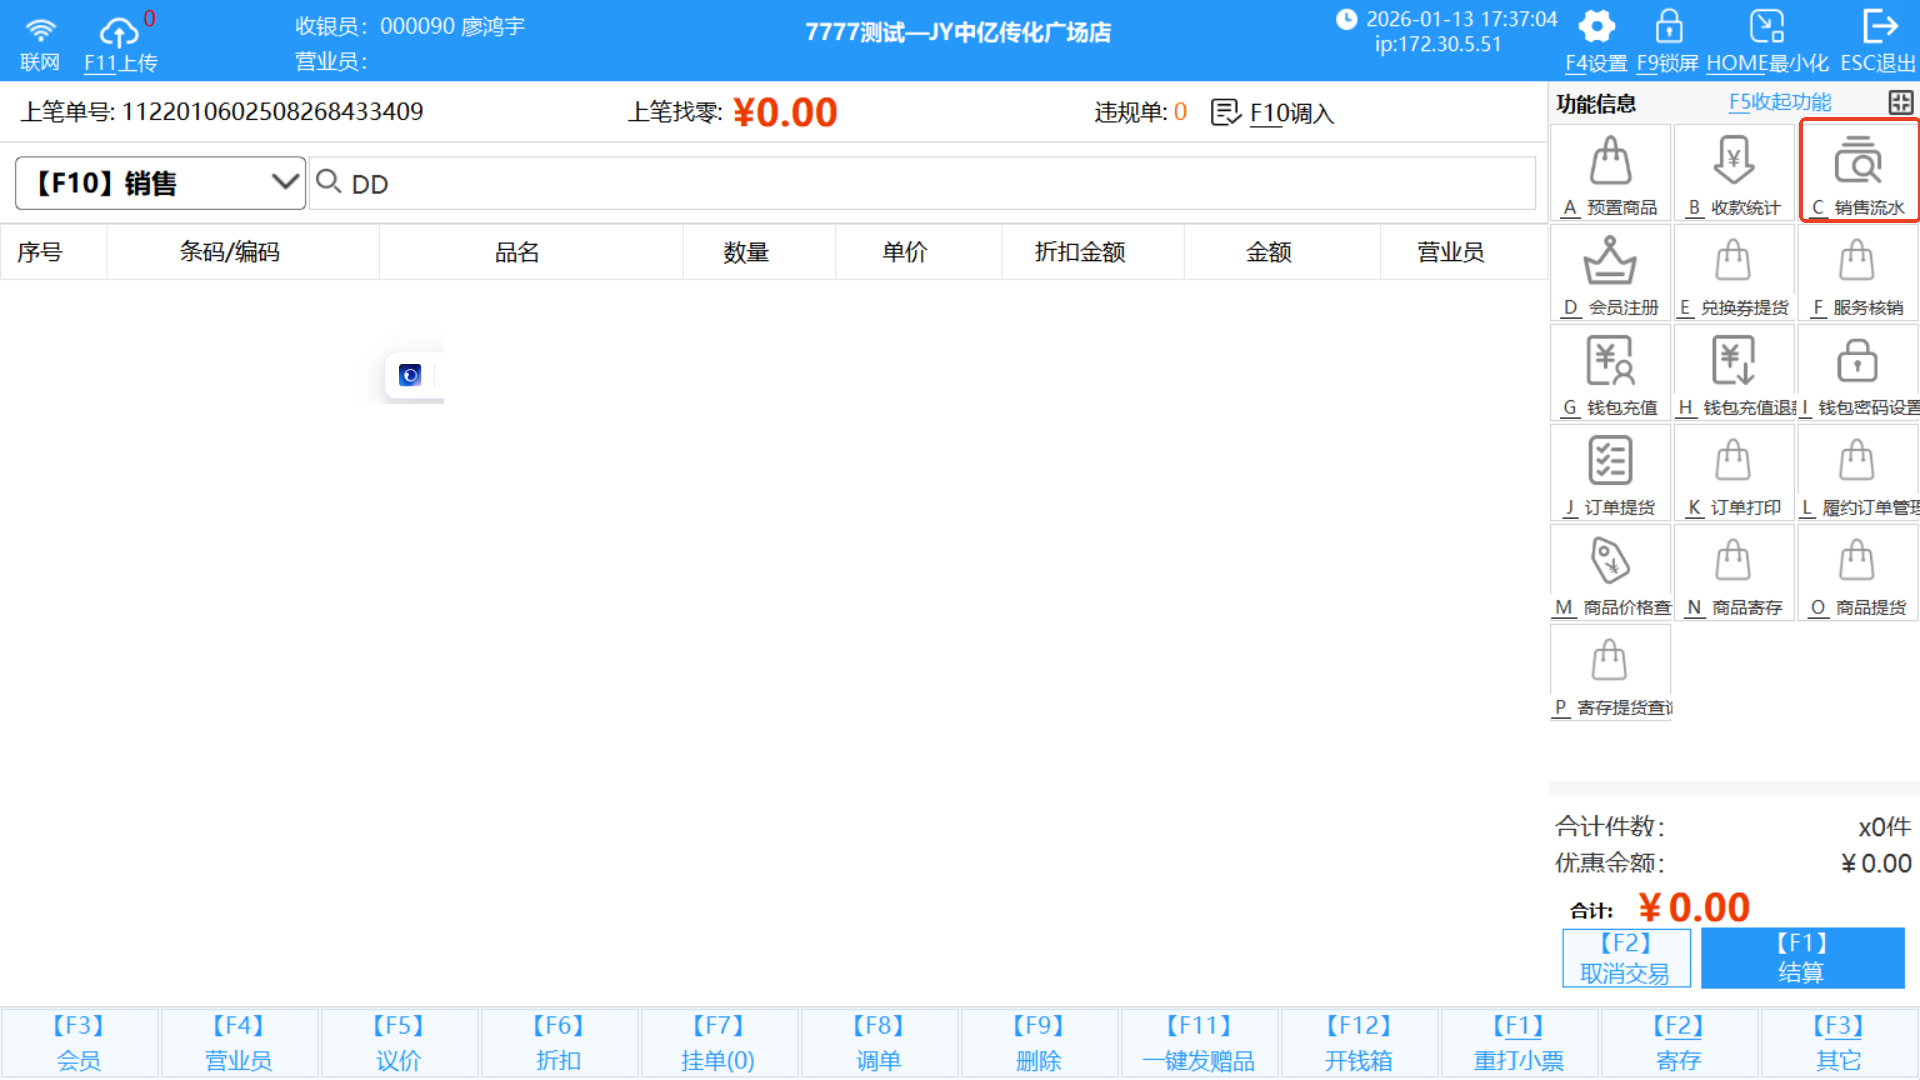
Task: Open the 预置商品 preset goods function
Action: coord(1610,173)
